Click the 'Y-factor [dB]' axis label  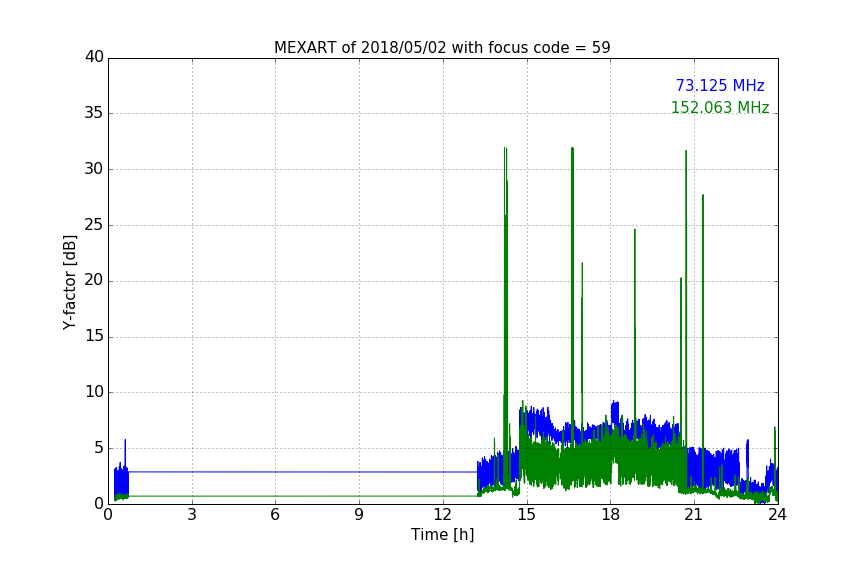[x=69, y=282]
